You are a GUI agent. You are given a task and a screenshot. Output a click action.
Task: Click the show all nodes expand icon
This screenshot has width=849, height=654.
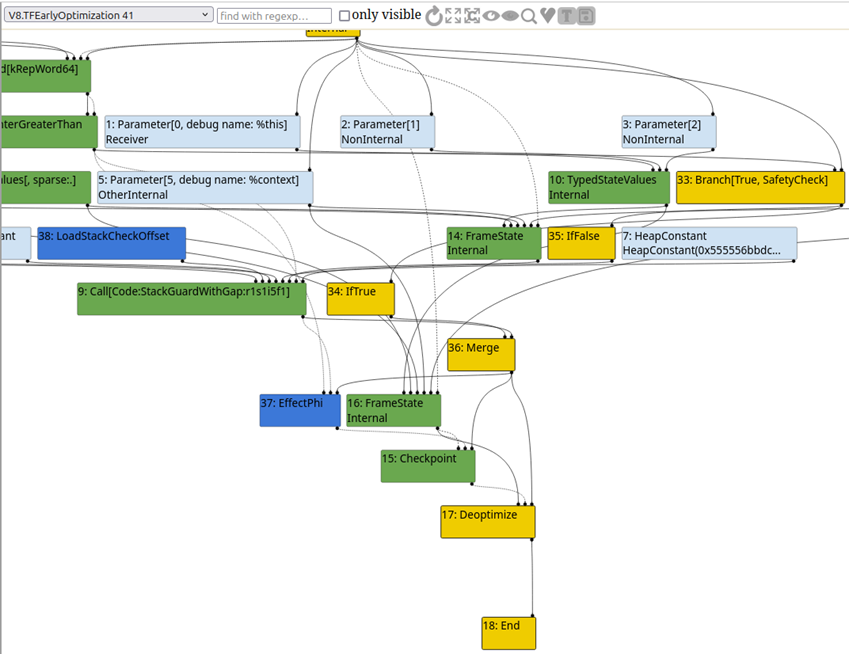coord(453,16)
